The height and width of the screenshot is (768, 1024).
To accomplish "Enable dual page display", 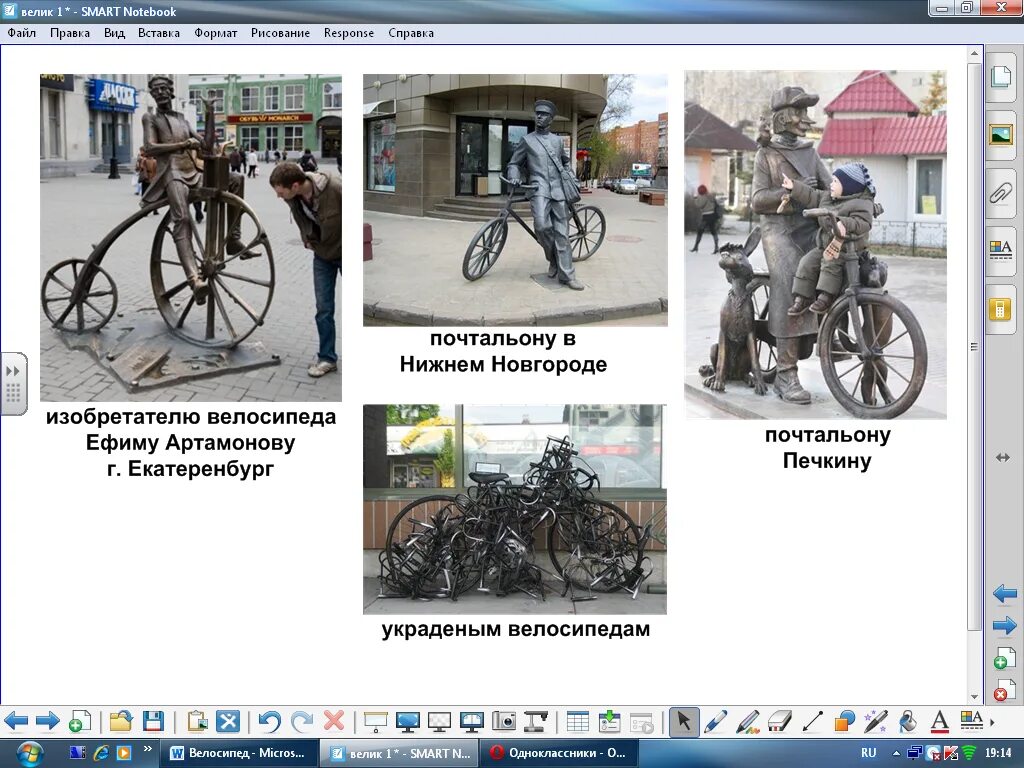I will click(472, 722).
